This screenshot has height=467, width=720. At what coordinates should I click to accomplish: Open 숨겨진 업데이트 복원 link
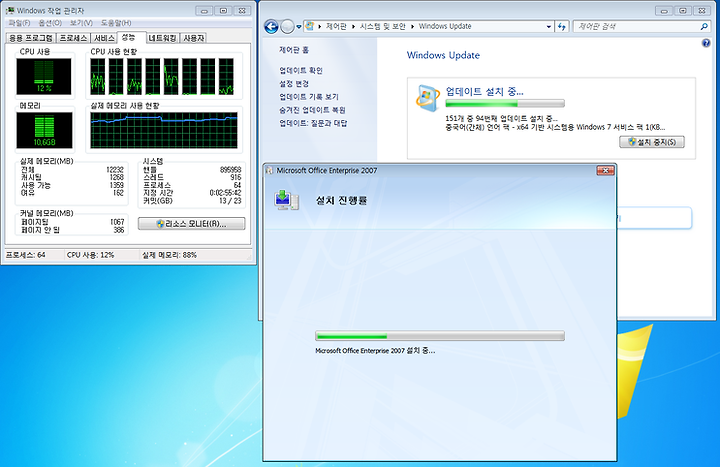(312, 110)
